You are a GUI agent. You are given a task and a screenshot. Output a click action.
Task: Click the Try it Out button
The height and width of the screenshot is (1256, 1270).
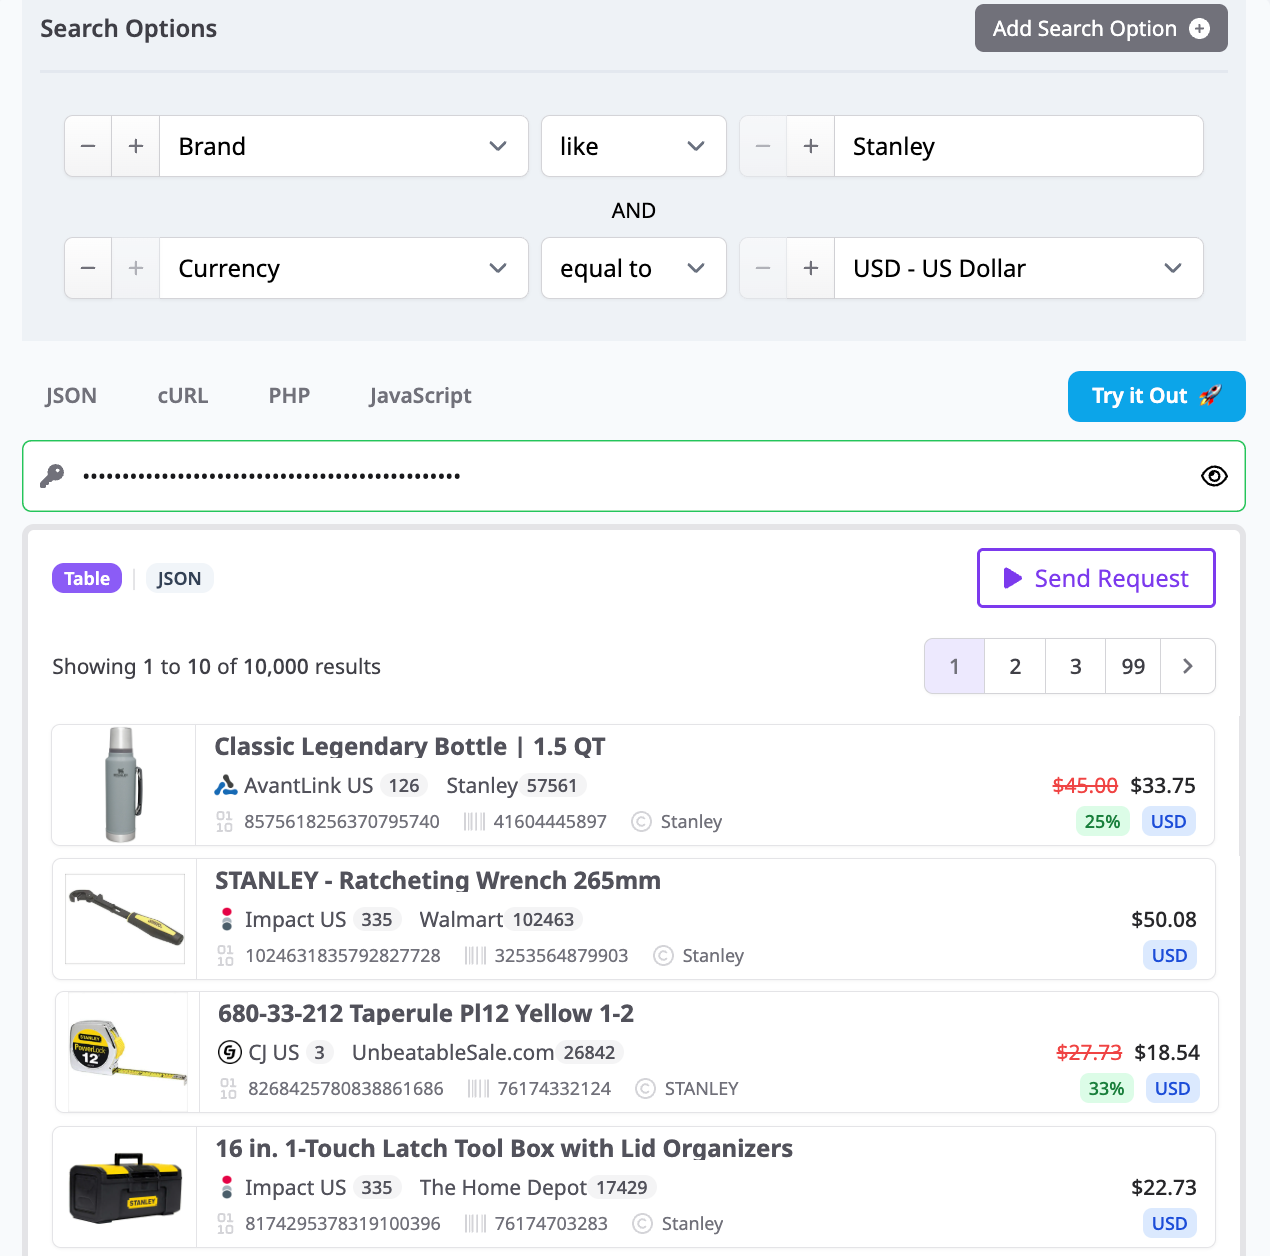(1156, 396)
